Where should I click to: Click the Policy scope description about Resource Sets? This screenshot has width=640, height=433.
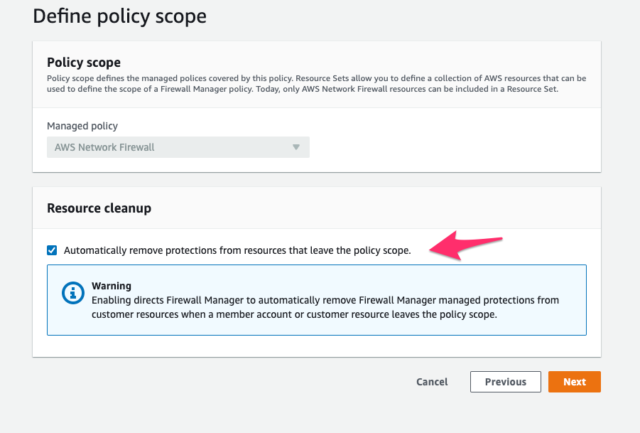[316, 83]
